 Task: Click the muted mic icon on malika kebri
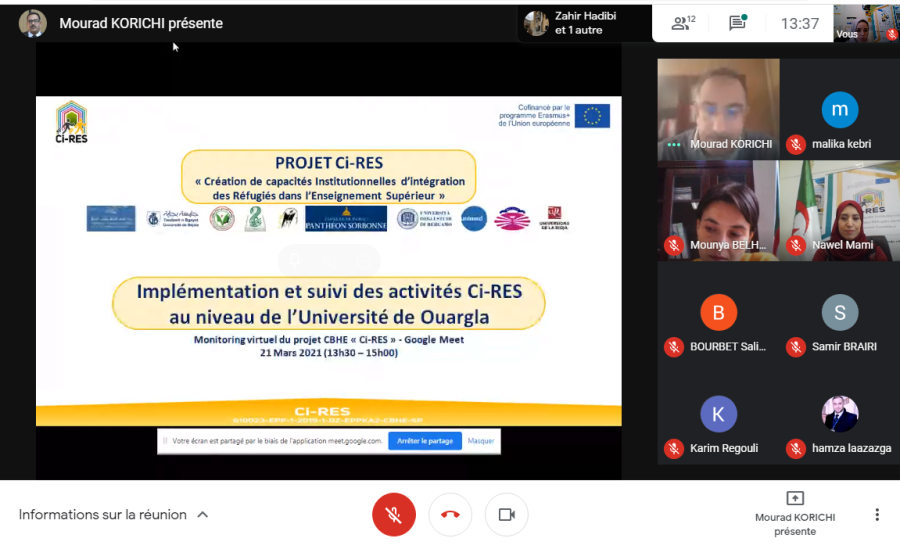796,144
